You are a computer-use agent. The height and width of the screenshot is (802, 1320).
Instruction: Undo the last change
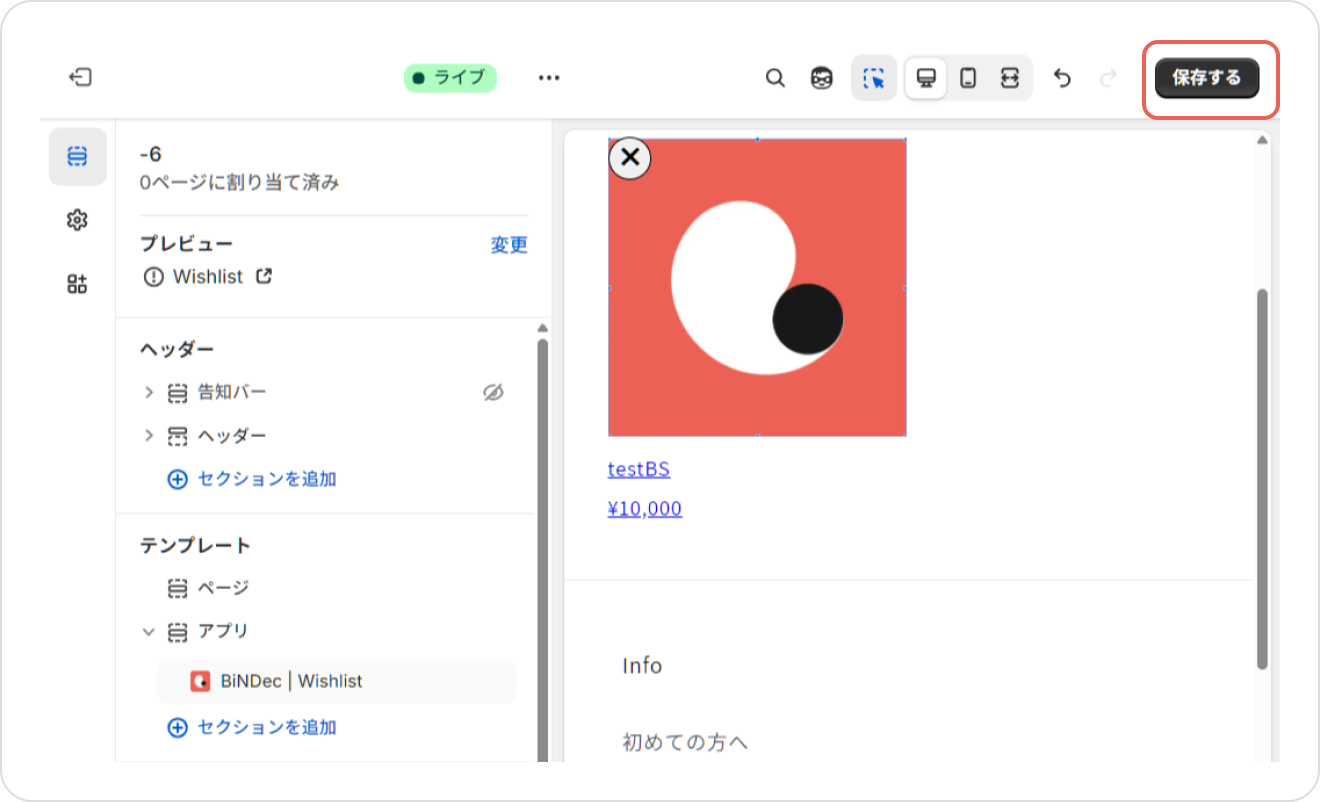pos(1062,78)
